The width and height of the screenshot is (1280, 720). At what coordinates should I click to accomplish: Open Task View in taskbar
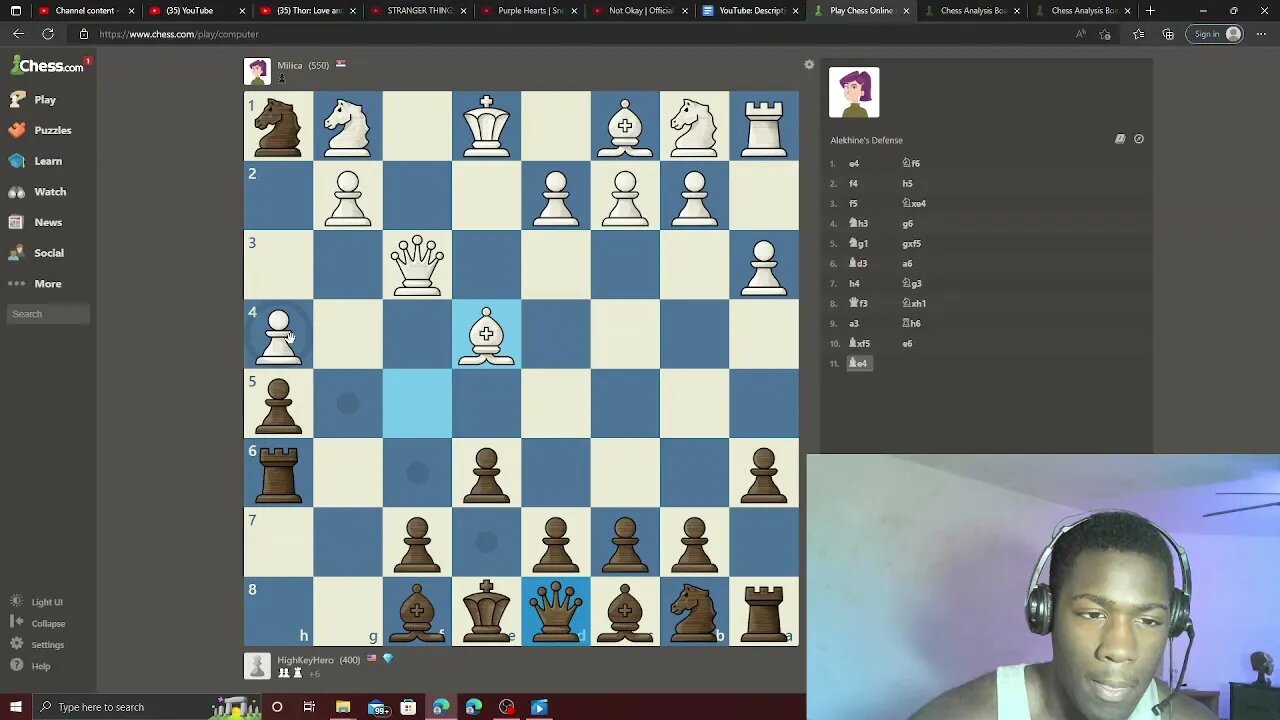(309, 707)
